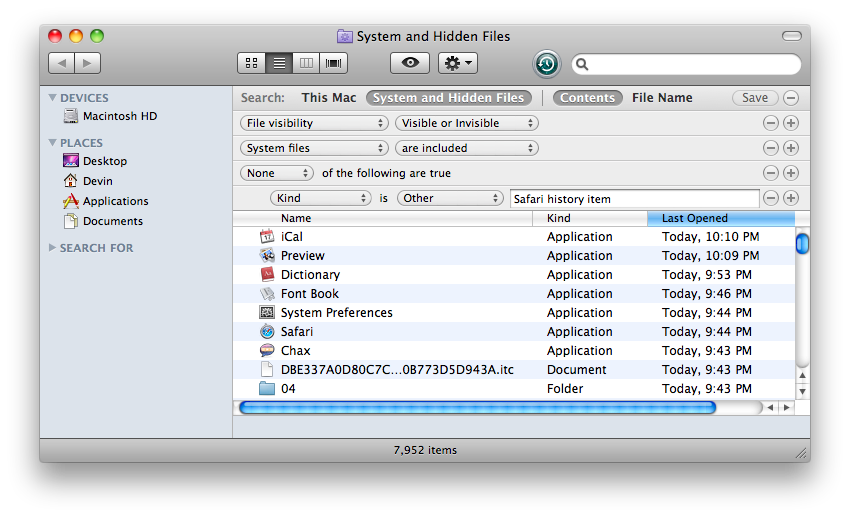Add a criterion after File visibility
Image resolution: width=850 pixels, height=517 pixels.
[x=791, y=123]
